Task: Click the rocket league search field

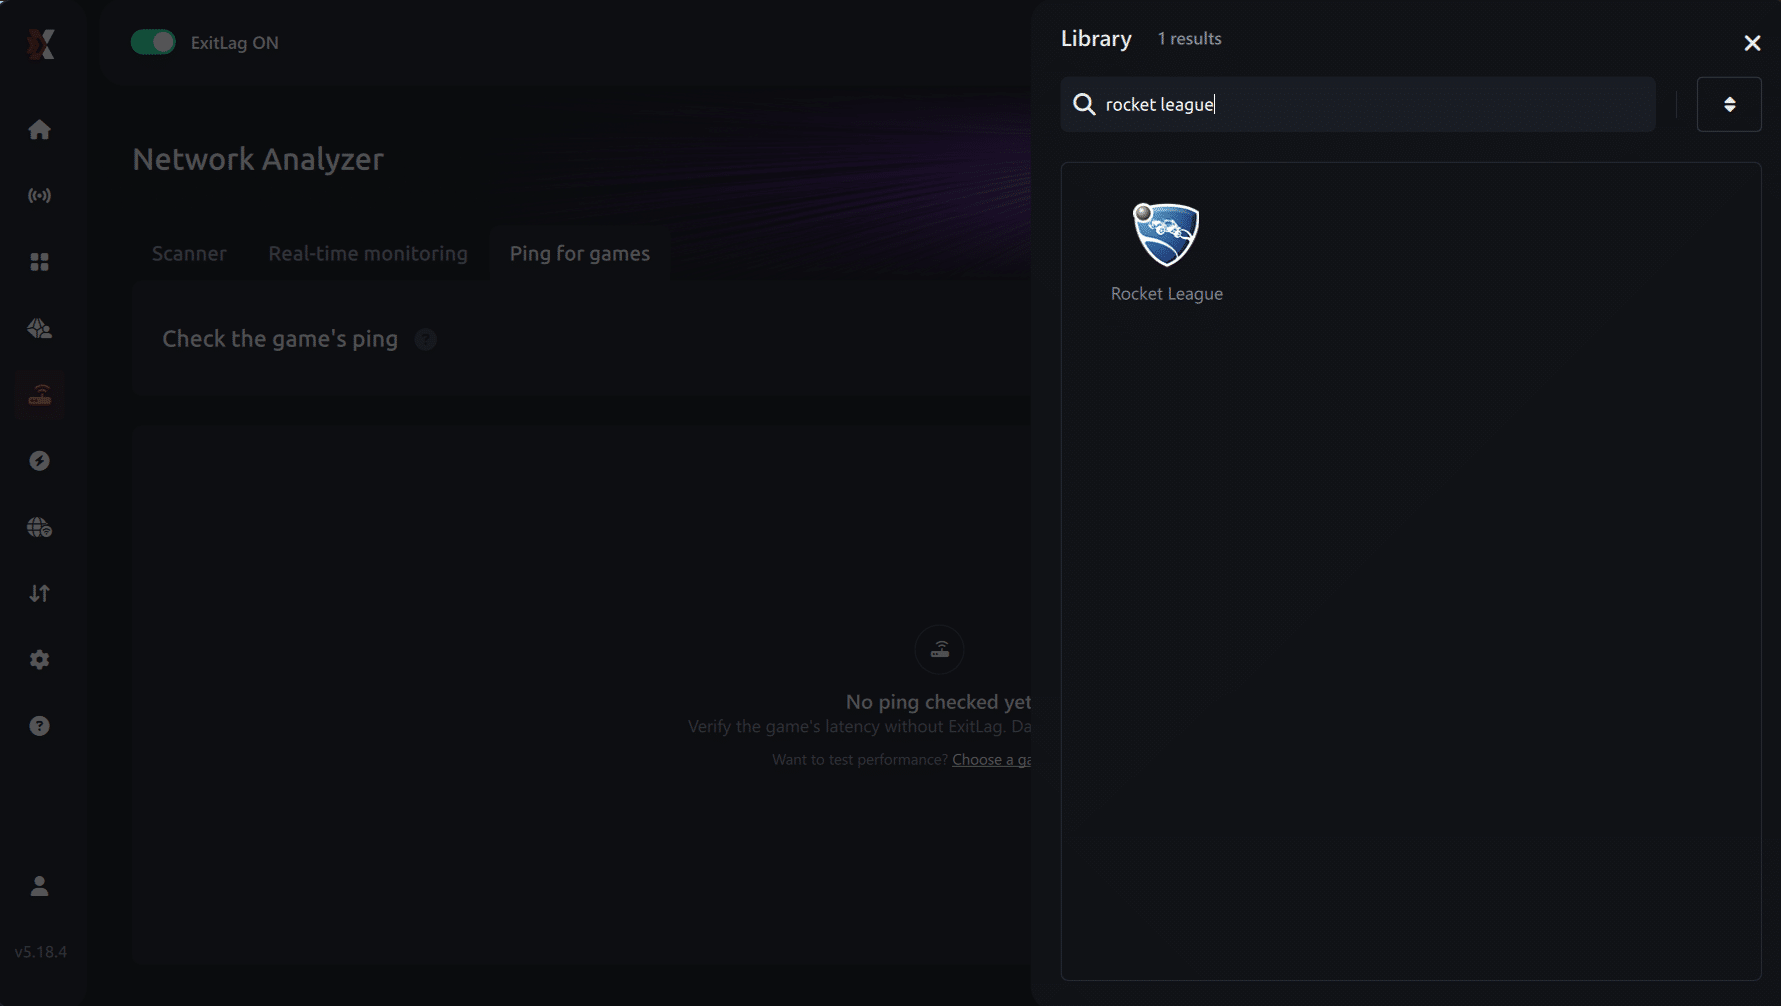Action: (1358, 104)
